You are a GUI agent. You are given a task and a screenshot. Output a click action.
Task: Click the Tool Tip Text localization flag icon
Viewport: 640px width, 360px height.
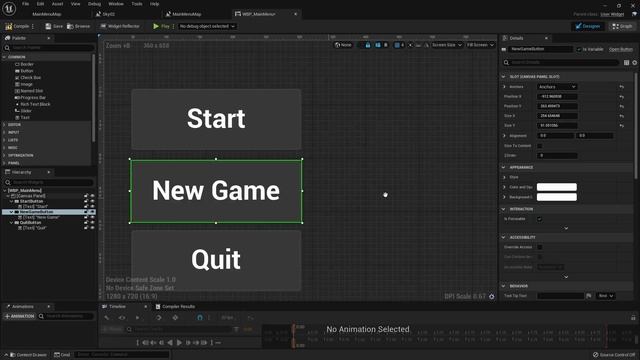click(589, 296)
